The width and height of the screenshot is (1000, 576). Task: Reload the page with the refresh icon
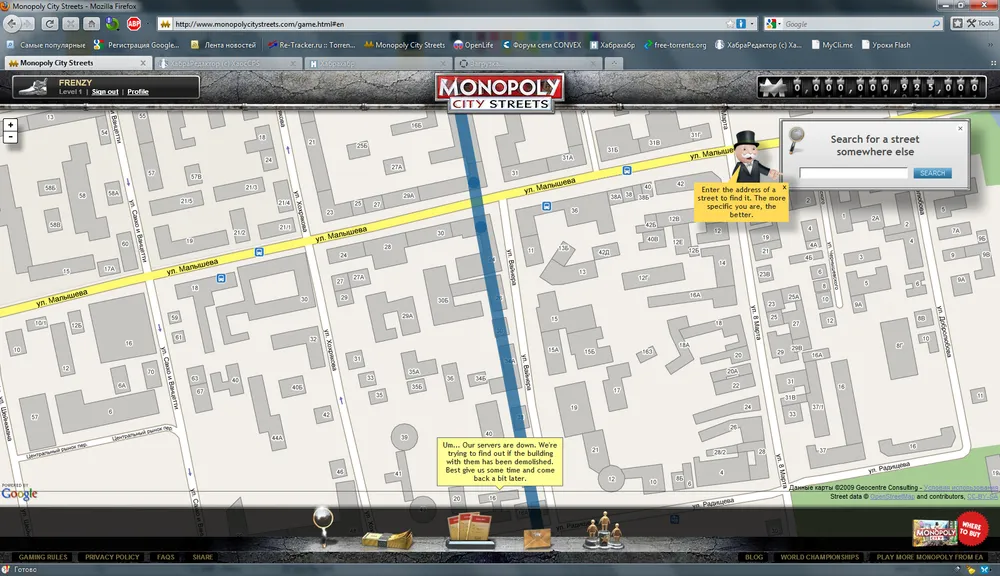[x=50, y=24]
